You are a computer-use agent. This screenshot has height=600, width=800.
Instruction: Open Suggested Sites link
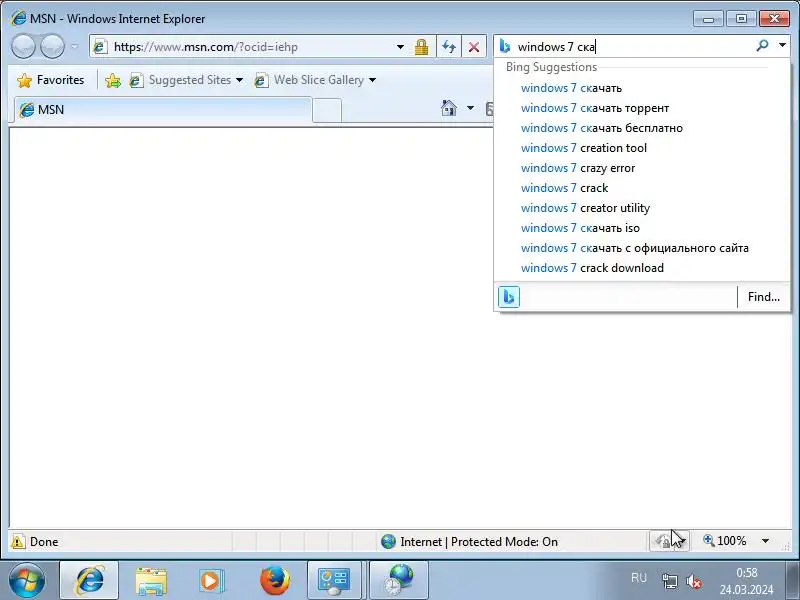tap(180, 80)
